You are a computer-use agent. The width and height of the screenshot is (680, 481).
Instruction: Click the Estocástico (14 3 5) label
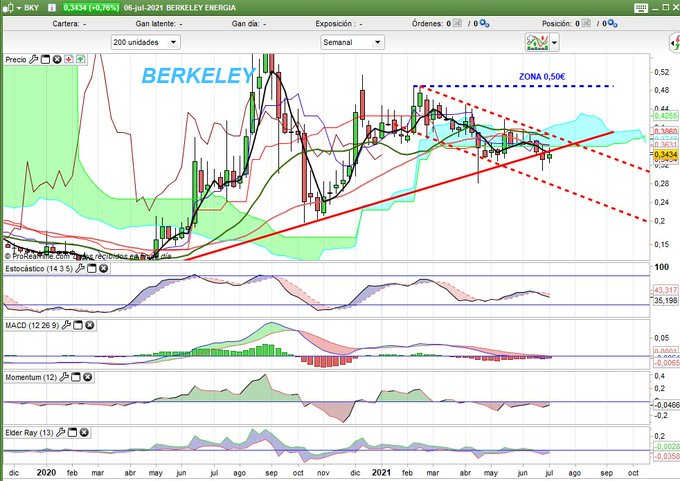point(39,269)
